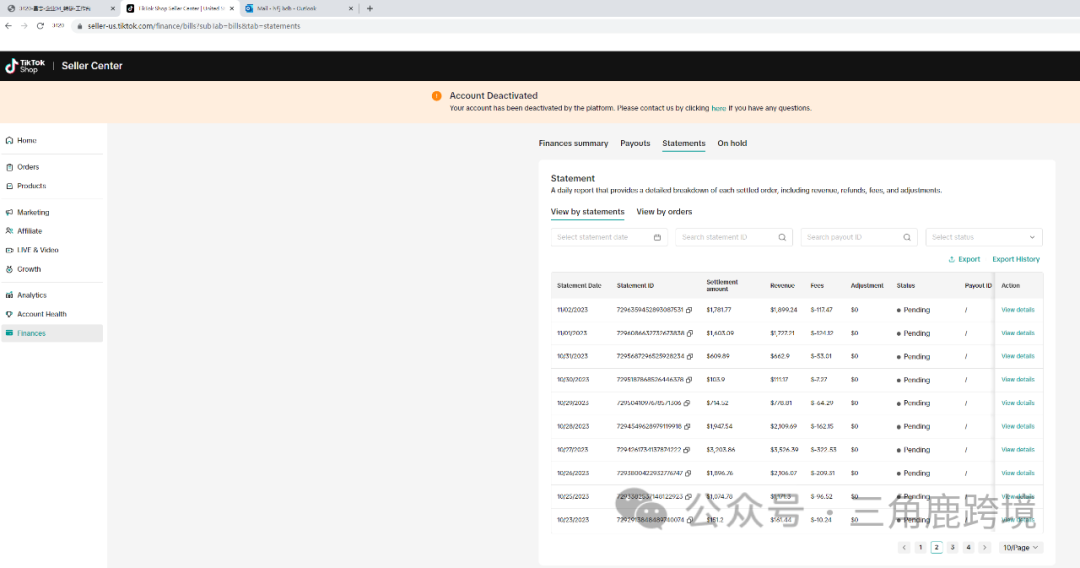Switch to the Finances summary tab

click(x=573, y=143)
